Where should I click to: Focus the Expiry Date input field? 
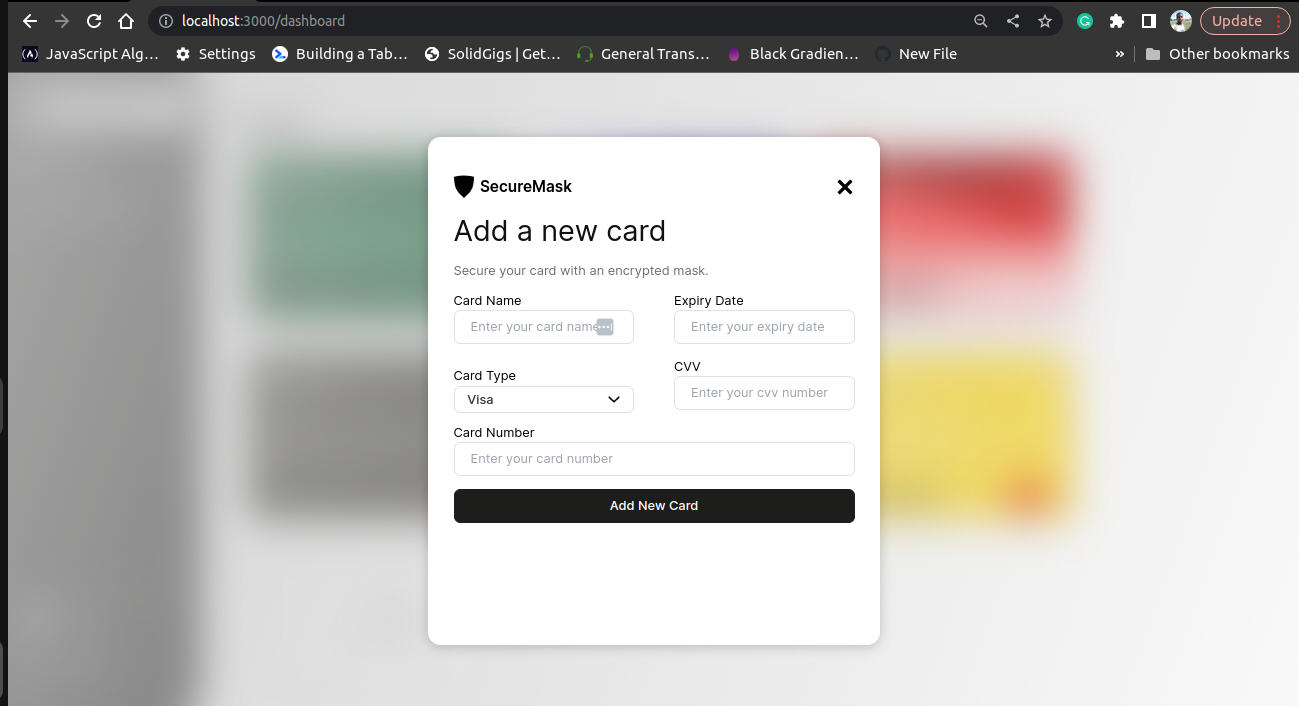764,327
